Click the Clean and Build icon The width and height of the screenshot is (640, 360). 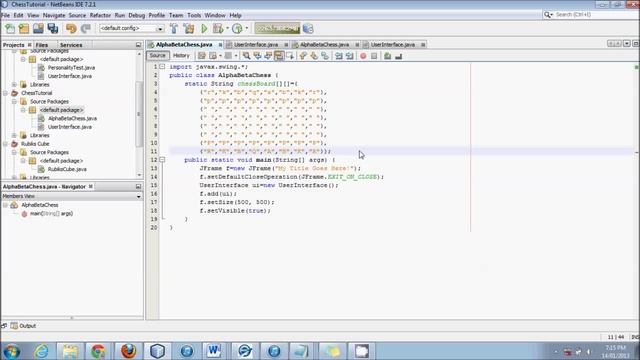(x=189, y=29)
